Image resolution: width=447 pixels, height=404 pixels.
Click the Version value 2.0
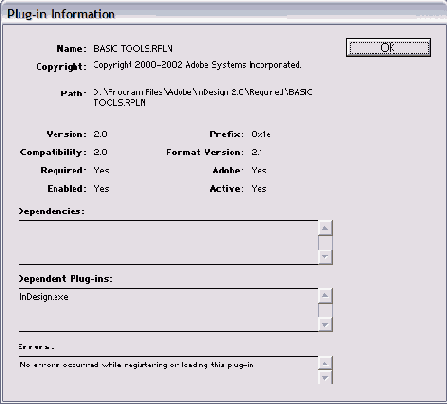tap(100, 134)
